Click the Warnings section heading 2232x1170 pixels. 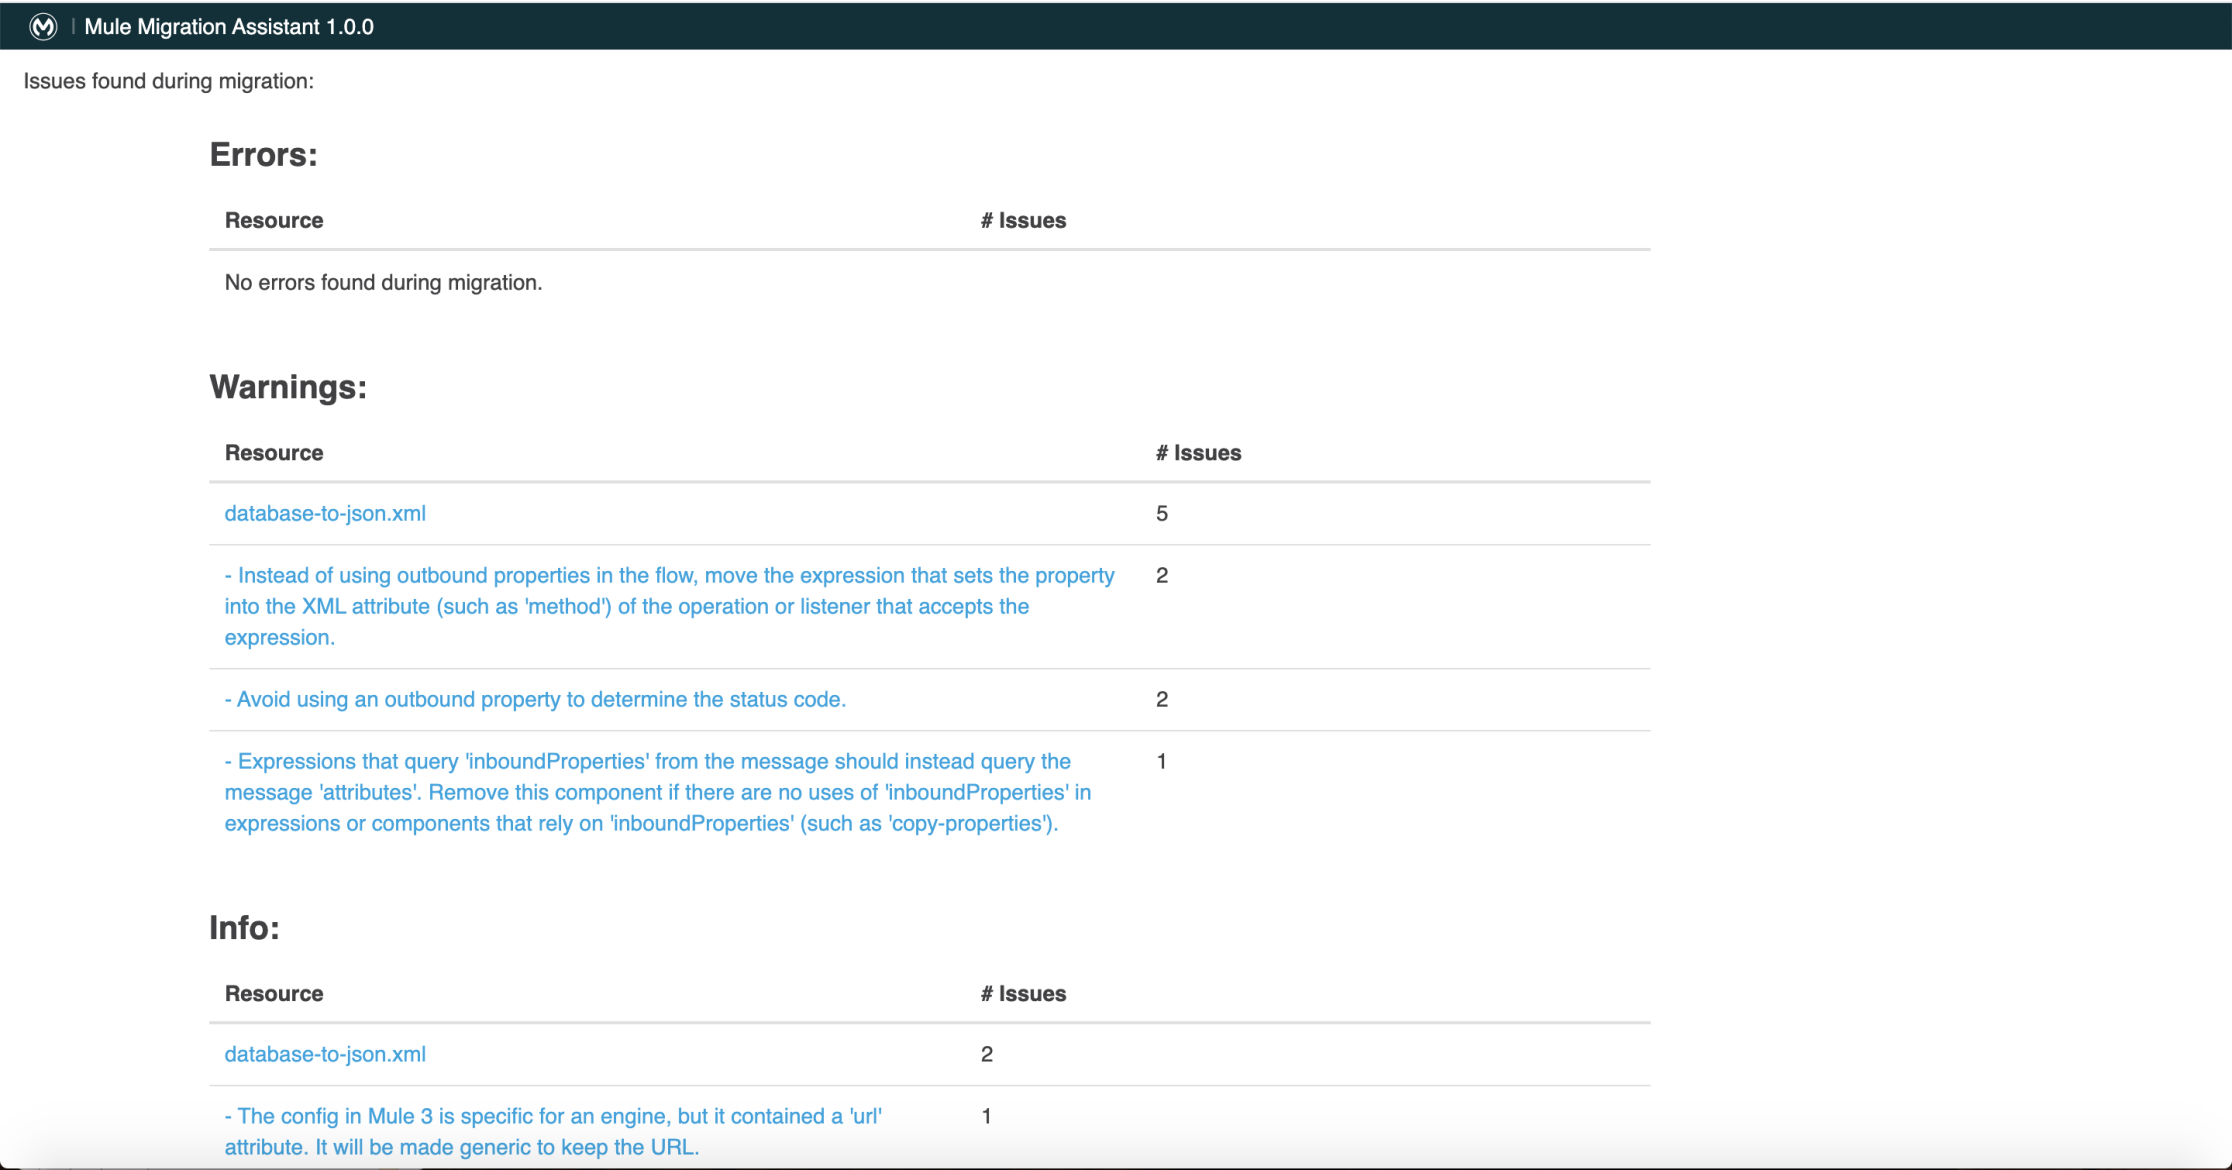288,387
